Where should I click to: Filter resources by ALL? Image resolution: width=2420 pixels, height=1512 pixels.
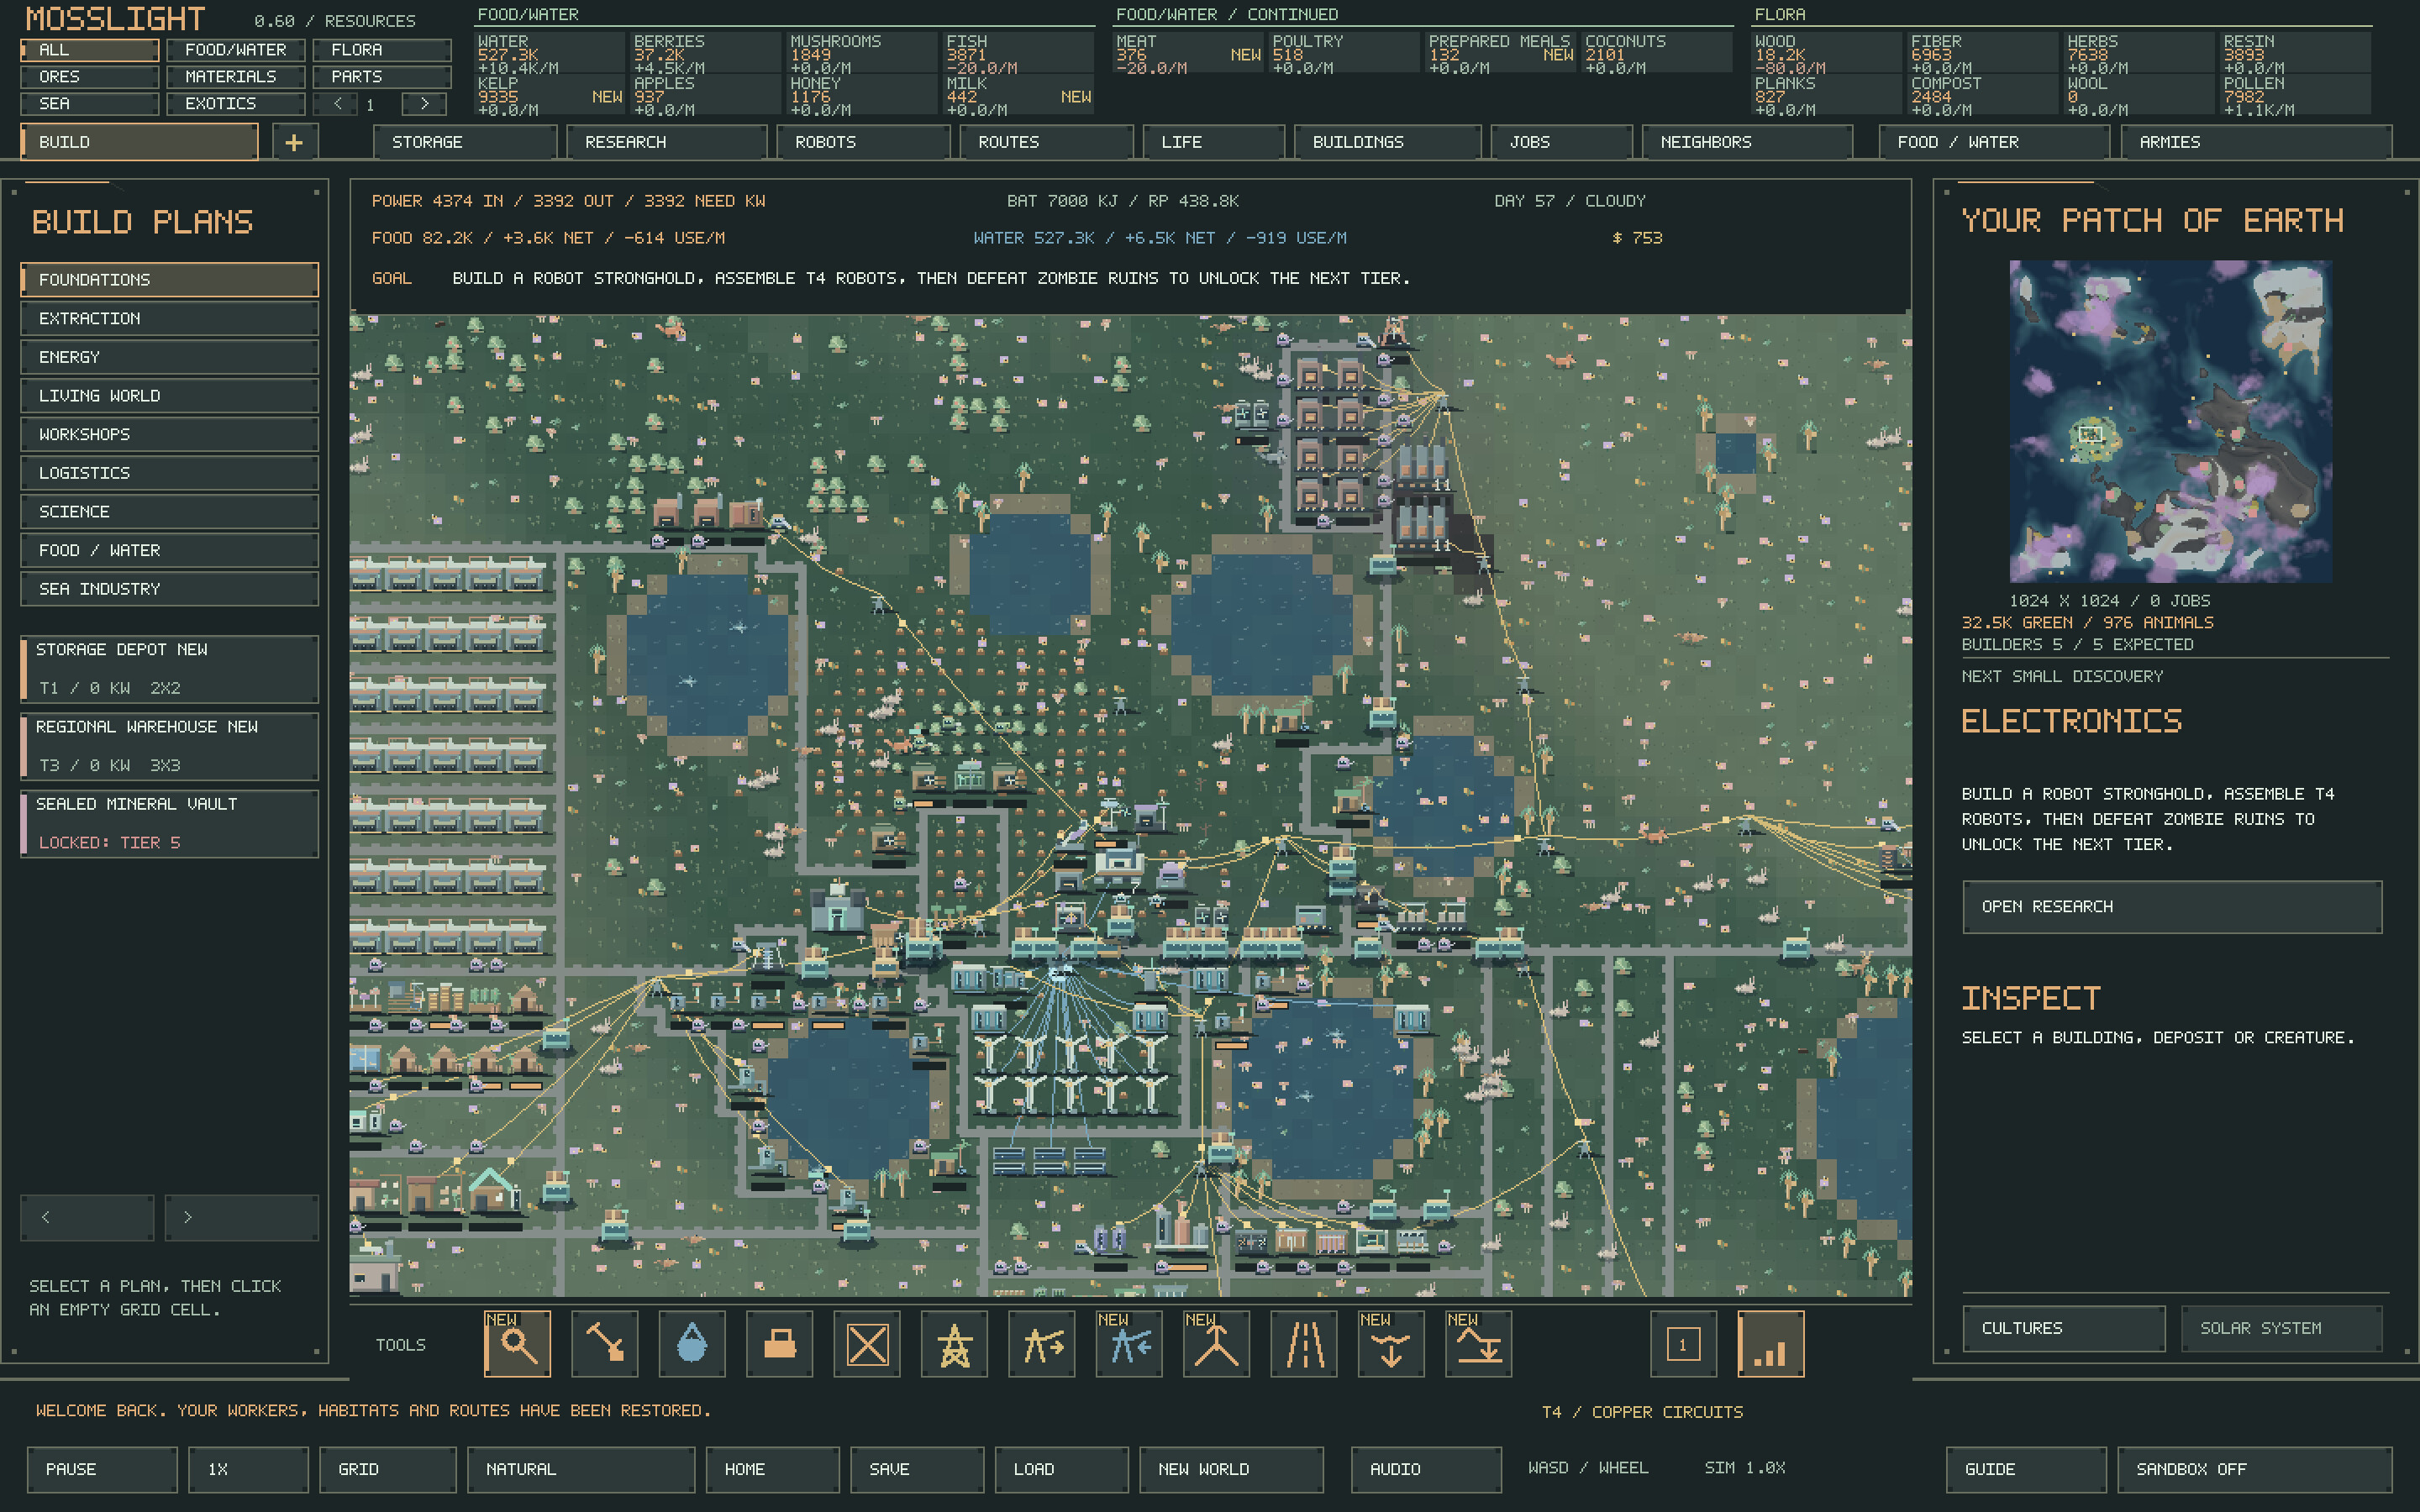pyautogui.click(x=89, y=50)
